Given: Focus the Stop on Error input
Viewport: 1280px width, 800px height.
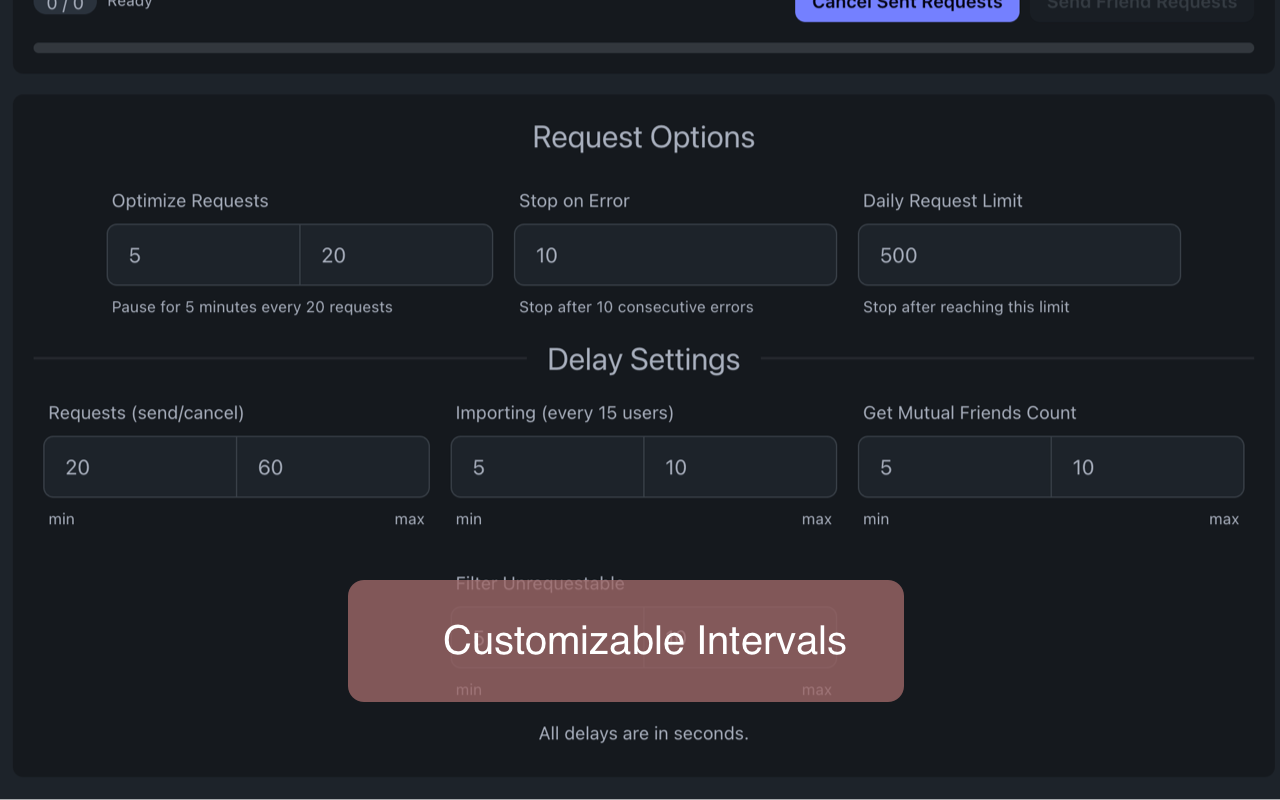Looking at the screenshot, I should click(x=675, y=255).
